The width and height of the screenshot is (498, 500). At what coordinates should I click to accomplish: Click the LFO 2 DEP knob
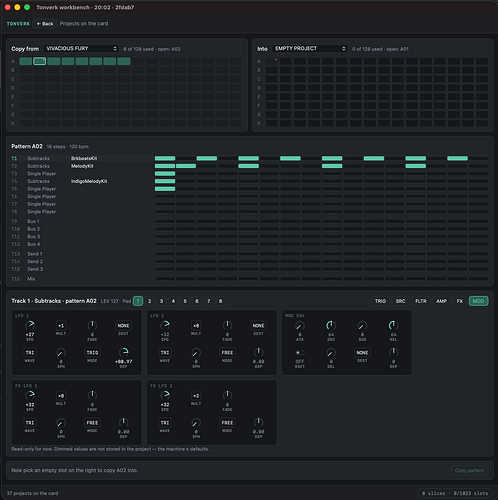(259, 352)
